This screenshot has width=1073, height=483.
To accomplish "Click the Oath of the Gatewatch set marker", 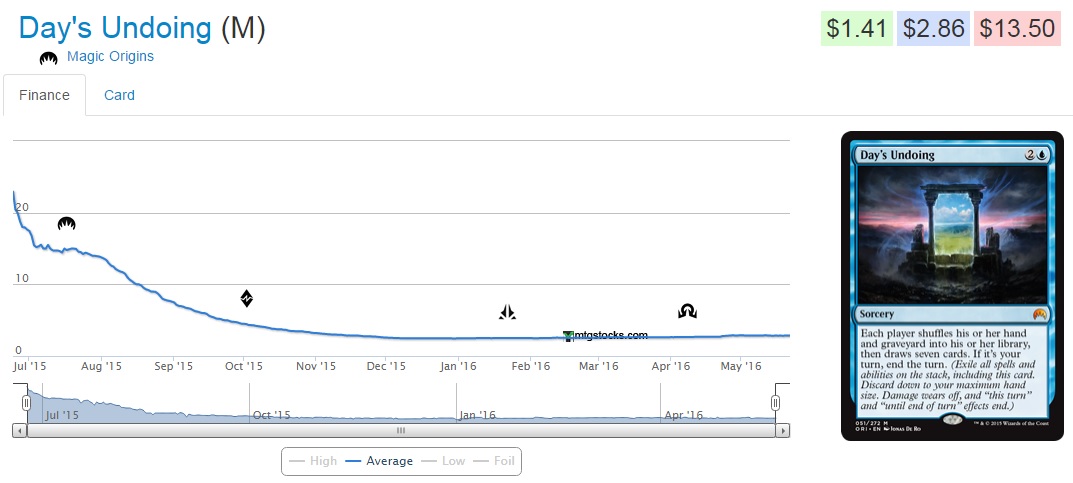I will pyautogui.click(x=507, y=312).
